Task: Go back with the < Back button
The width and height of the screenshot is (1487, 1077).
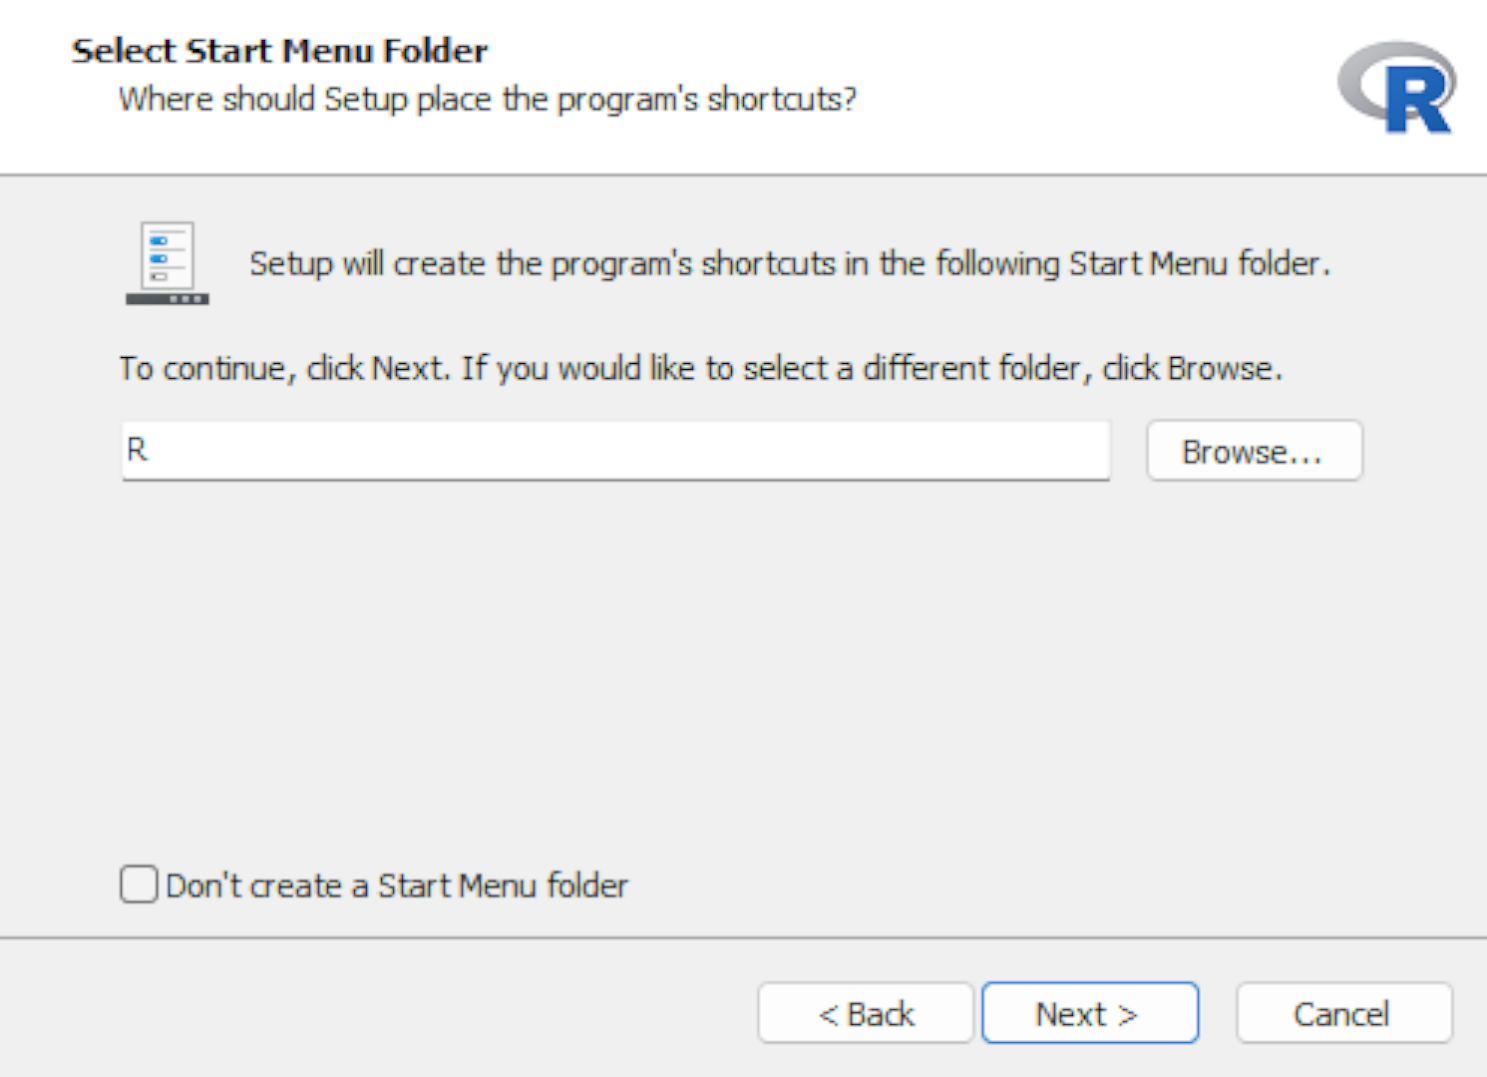Action: [x=865, y=1014]
